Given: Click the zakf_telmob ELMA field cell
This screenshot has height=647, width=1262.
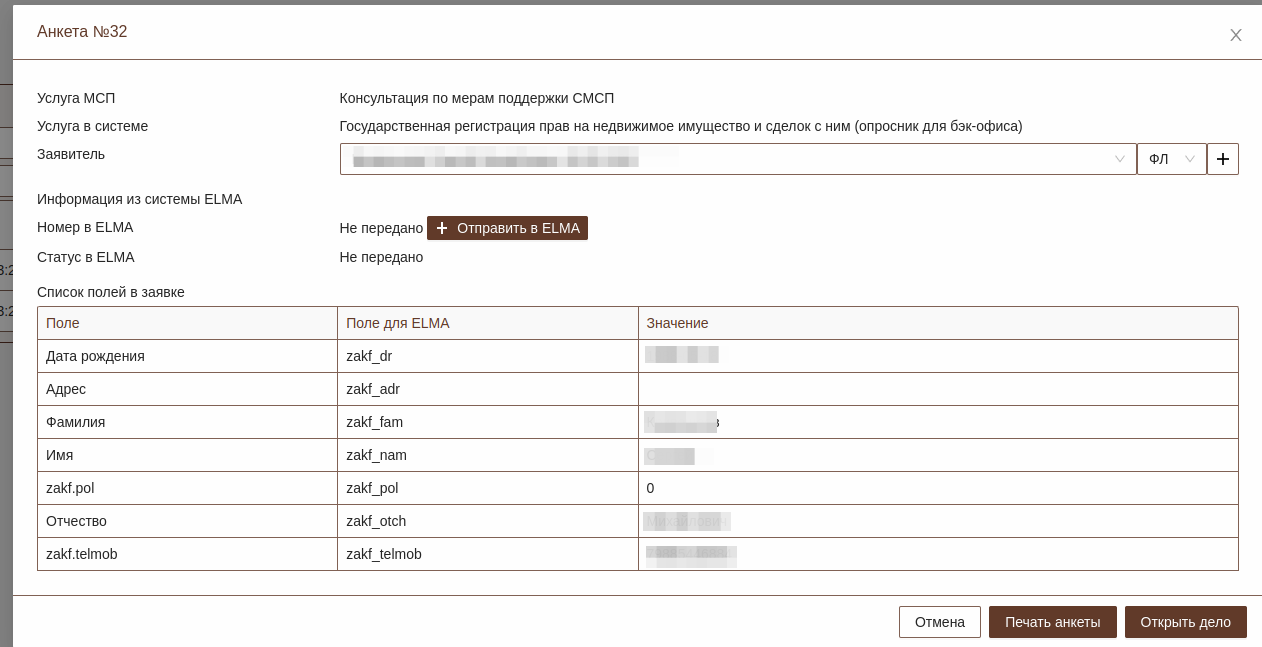Looking at the screenshot, I should (383, 554).
